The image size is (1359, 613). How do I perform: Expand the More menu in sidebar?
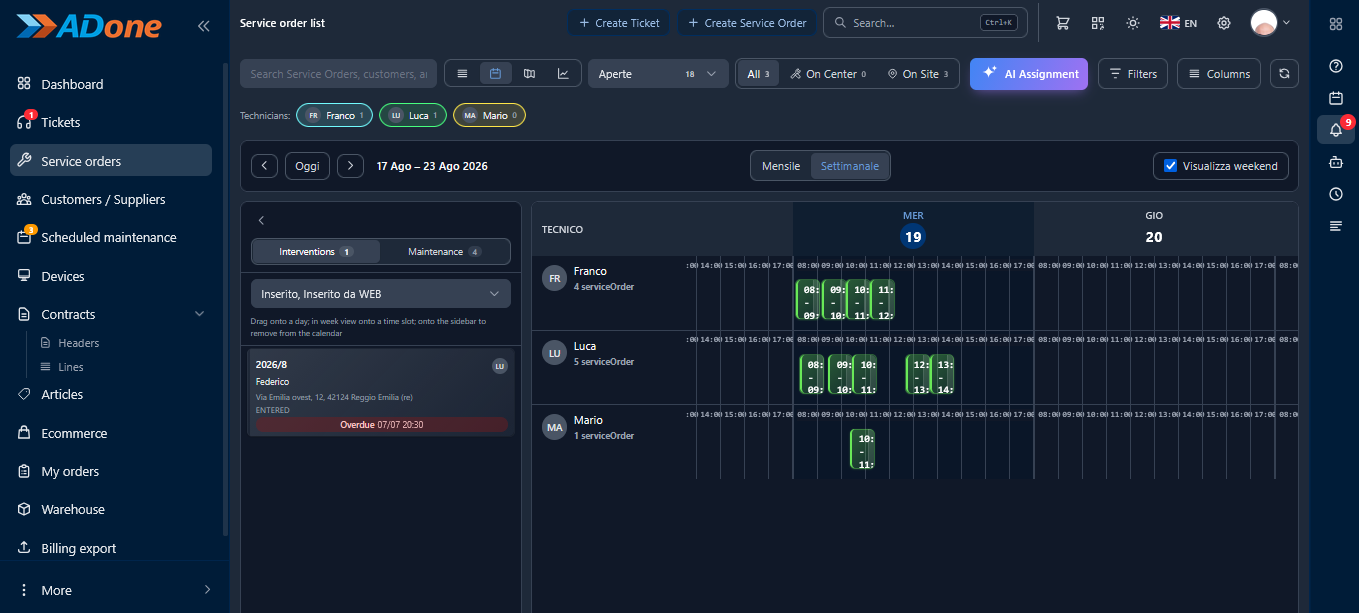(x=115, y=590)
